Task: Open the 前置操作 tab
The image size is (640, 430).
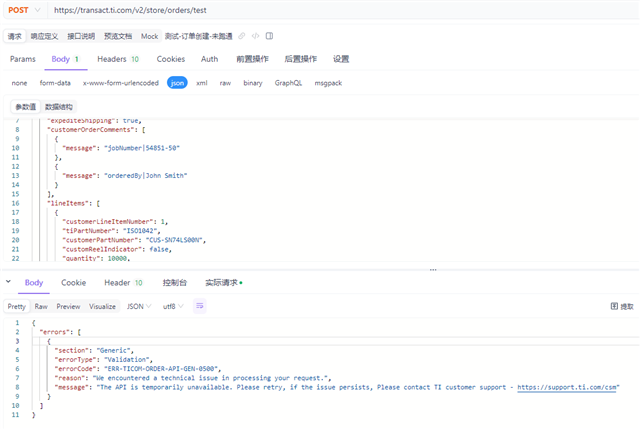Action: click(x=252, y=59)
